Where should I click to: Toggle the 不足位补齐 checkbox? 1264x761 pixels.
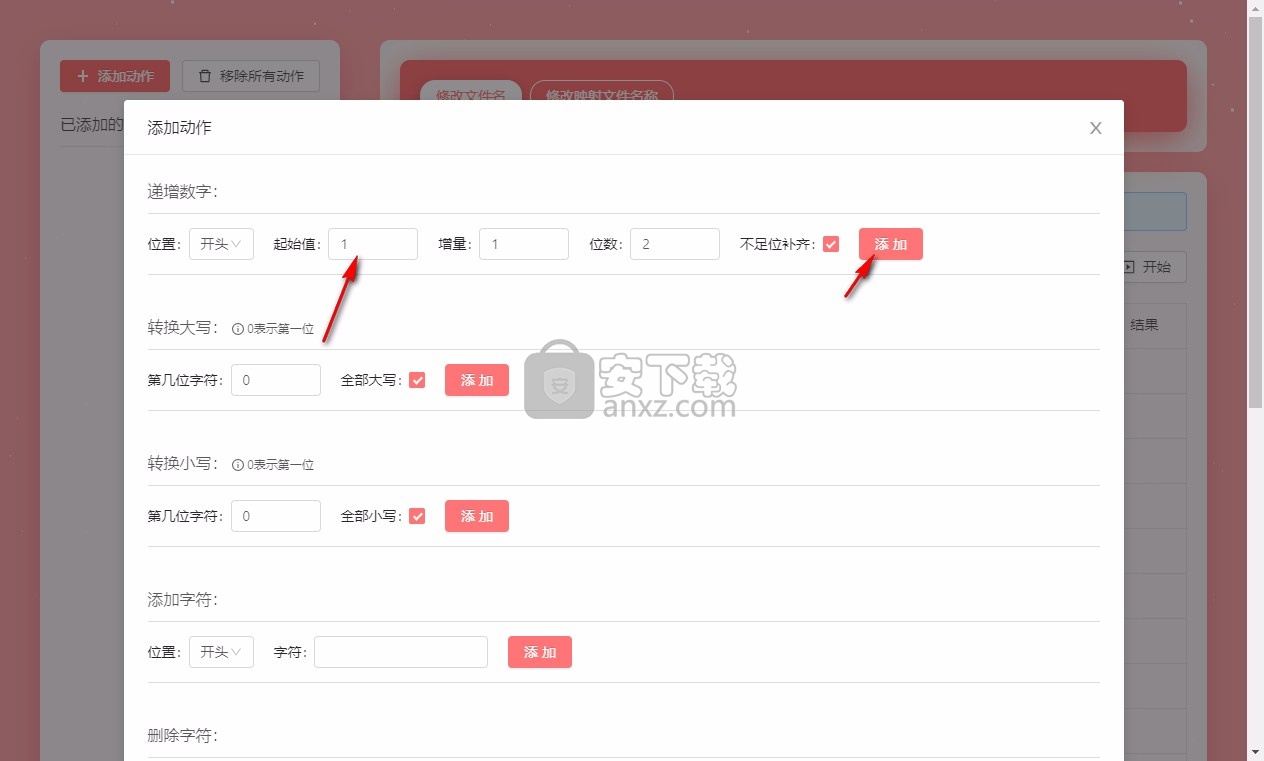tap(831, 244)
